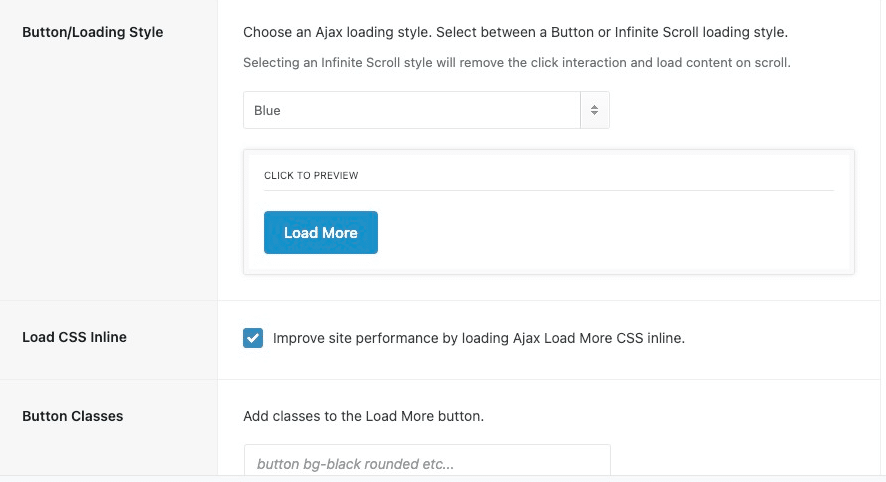Click the CLICK TO PREVIEW label
The width and height of the screenshot is (886, 482).
tap(311, 176)
